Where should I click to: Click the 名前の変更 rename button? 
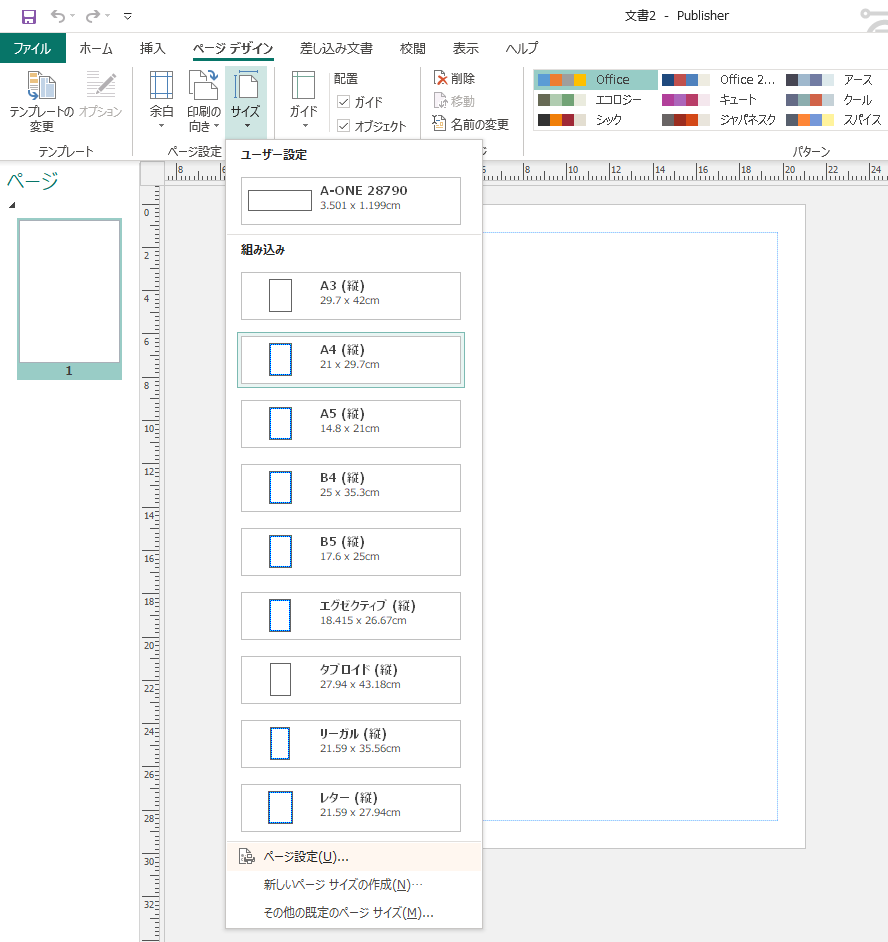pyautogui.click(x=470, y=124)
